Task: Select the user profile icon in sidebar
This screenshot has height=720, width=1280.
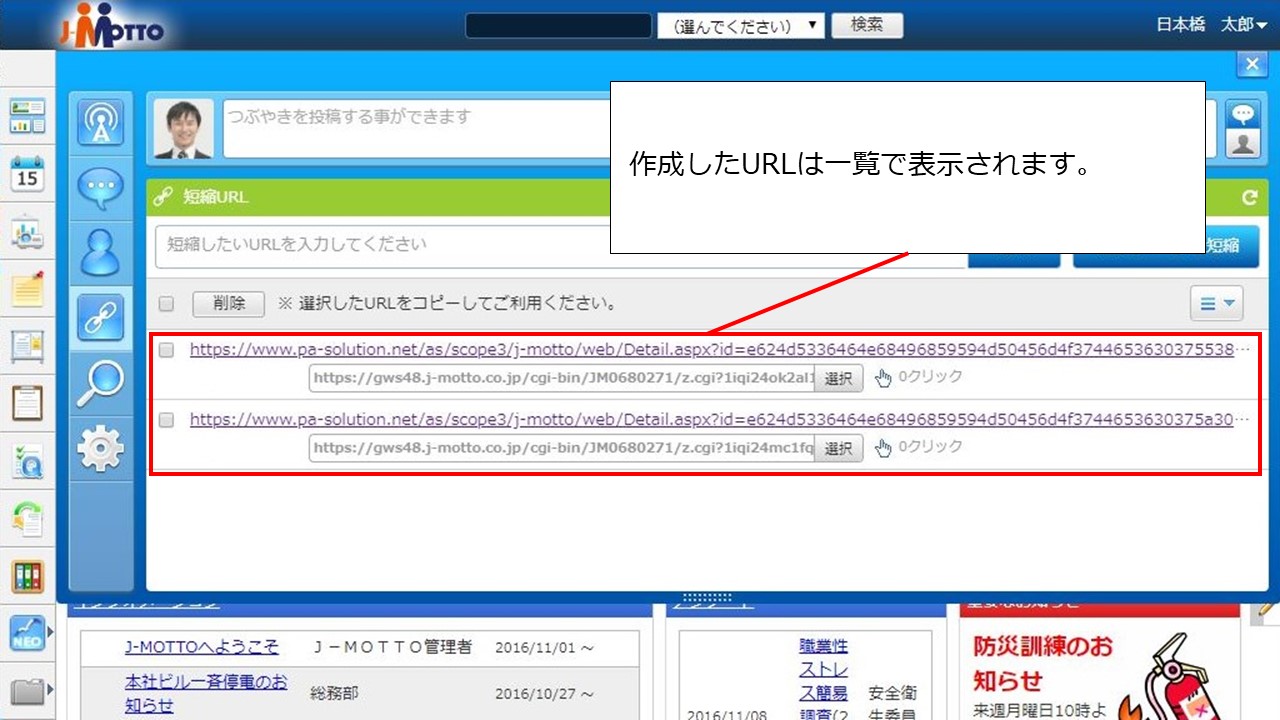Action: [x=100, y=253]
